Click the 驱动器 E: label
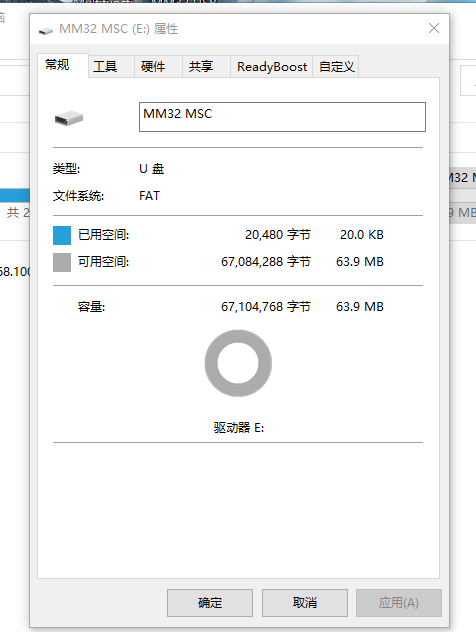Viewport: 476px width, 632px height. (x=239, y=427)
